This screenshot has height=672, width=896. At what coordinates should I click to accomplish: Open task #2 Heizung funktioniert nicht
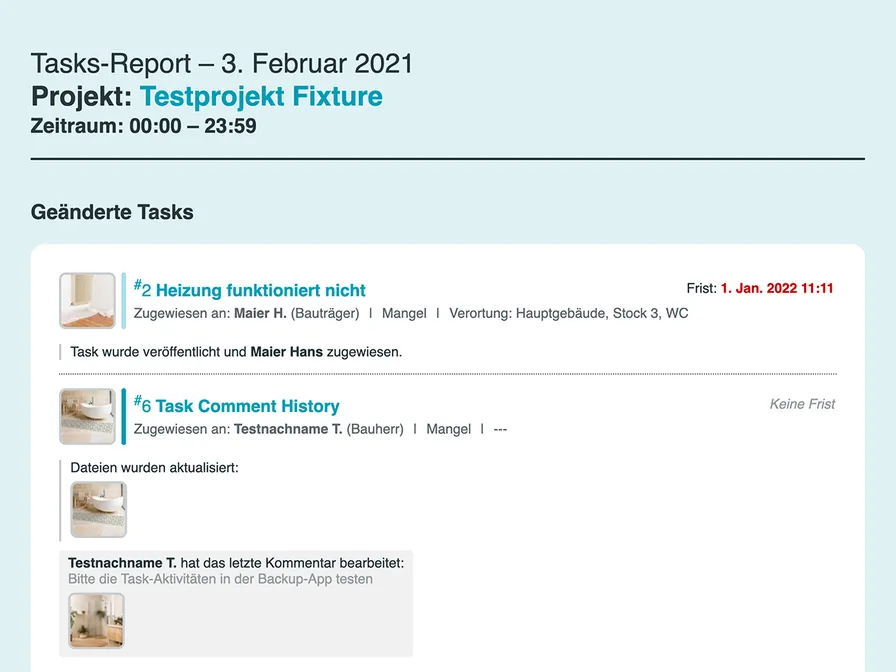pos(249,290)
